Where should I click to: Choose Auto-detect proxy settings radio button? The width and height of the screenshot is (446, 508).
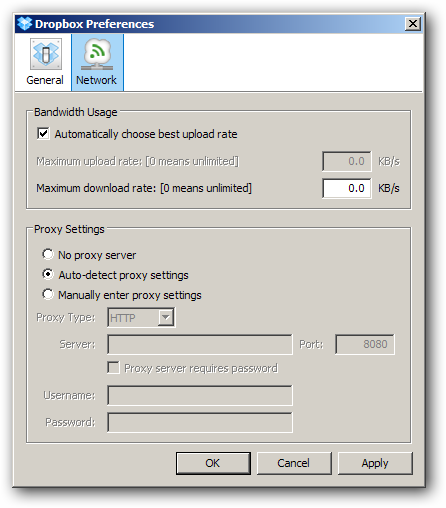pyautogui.click(x=48, y=274)
